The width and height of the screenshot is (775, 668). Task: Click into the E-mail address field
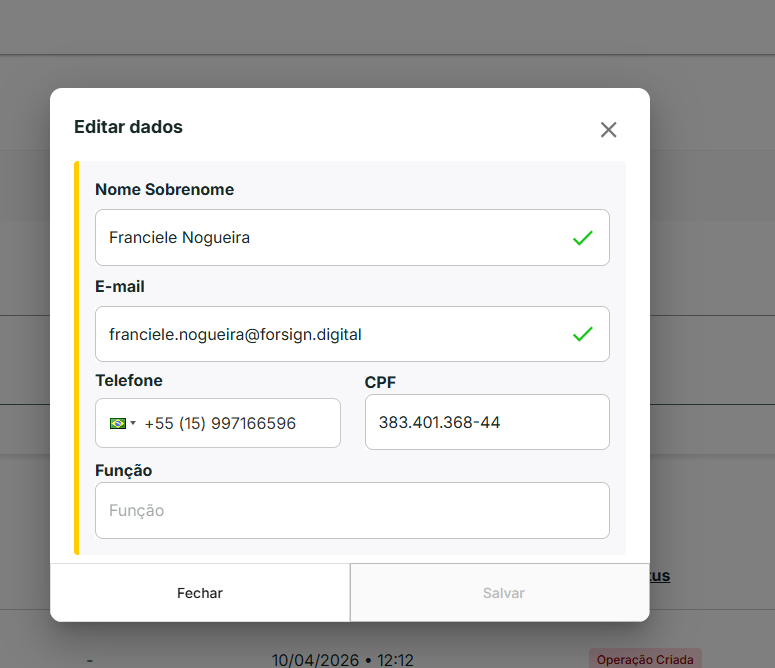pyautogui.click(x=330, y=334)
